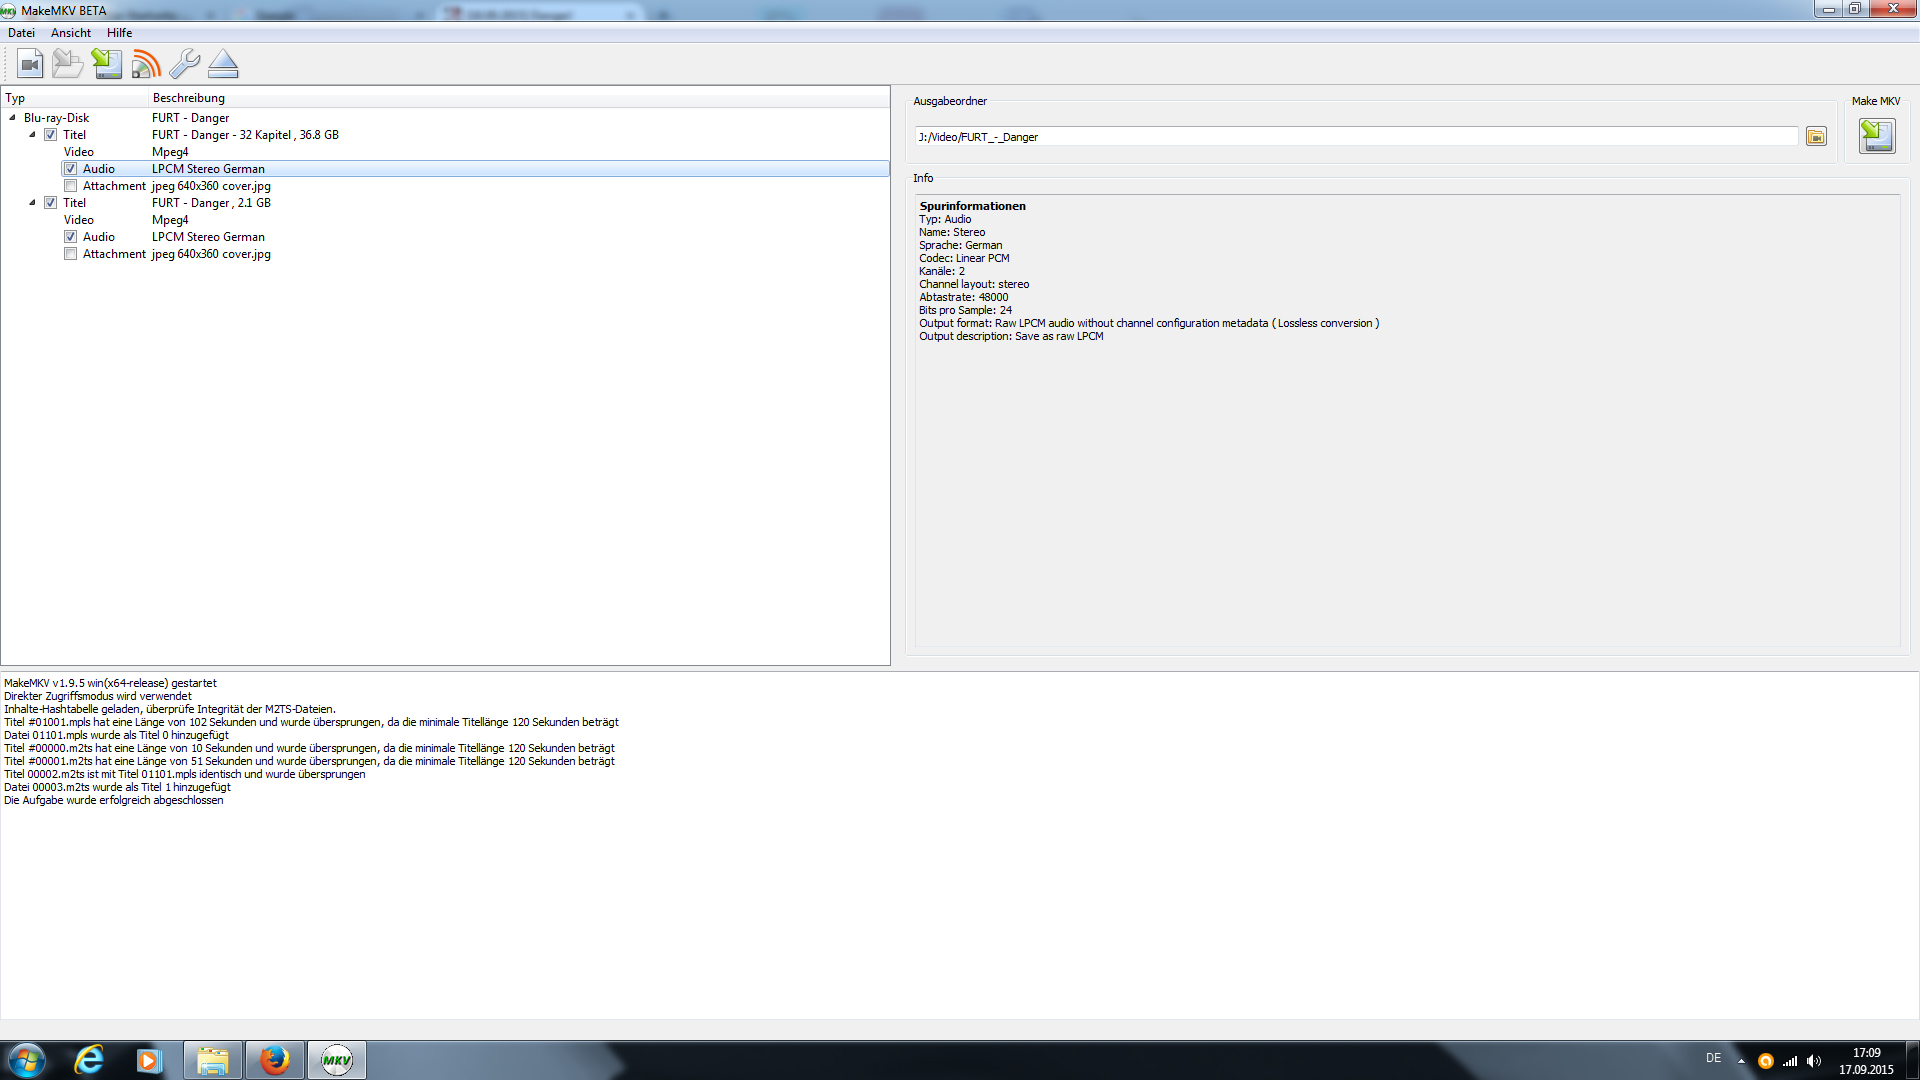This screenshot has height=1080, width=1920.
Task: Collapse the 32 Kapitel Titel node
Action: tap(32, 135)
